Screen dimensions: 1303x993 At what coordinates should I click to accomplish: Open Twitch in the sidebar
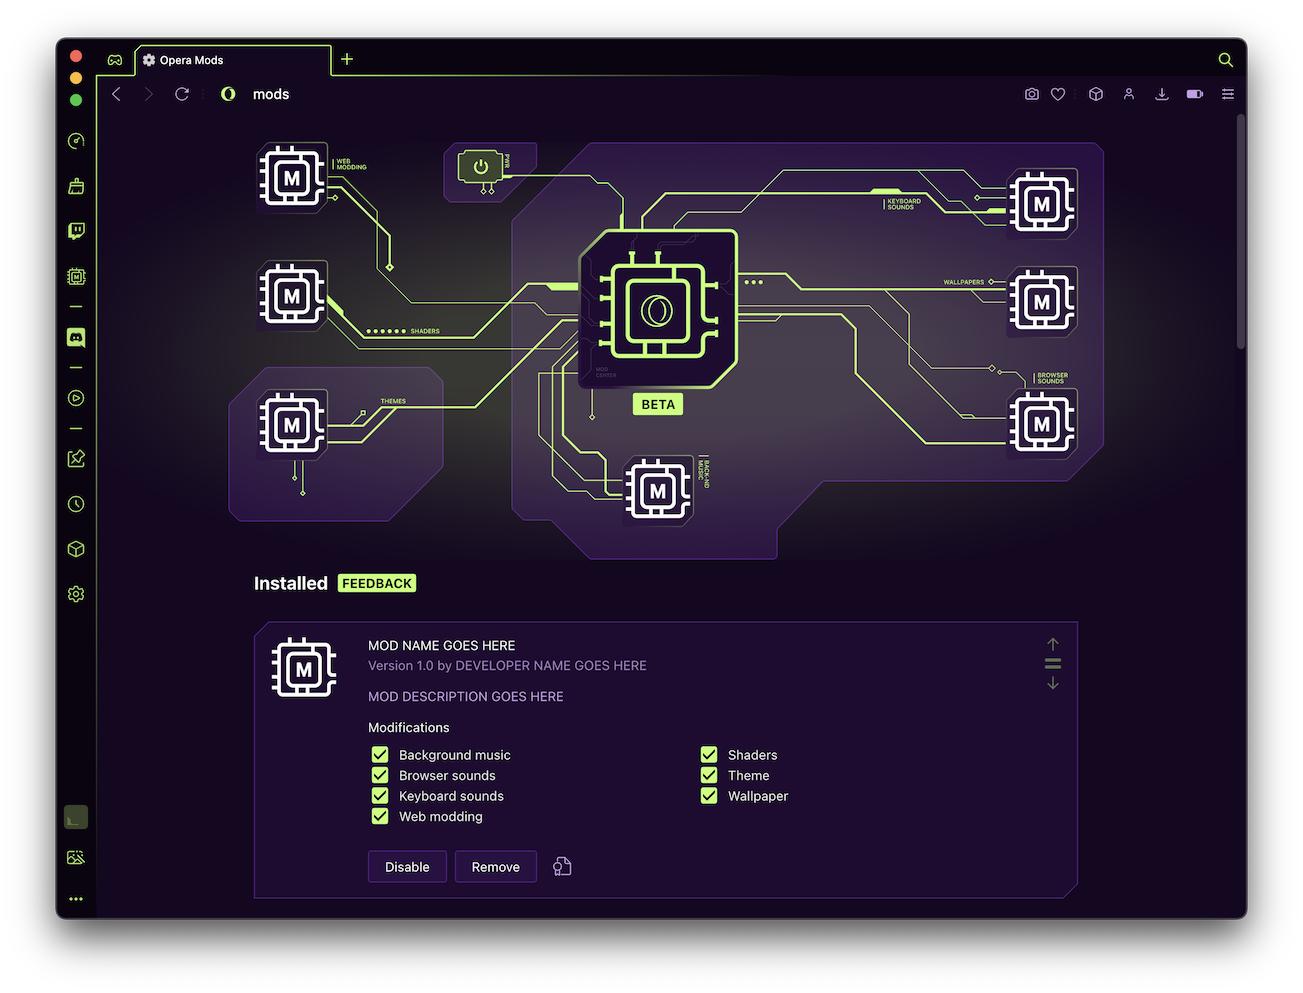tap(76, 231)
